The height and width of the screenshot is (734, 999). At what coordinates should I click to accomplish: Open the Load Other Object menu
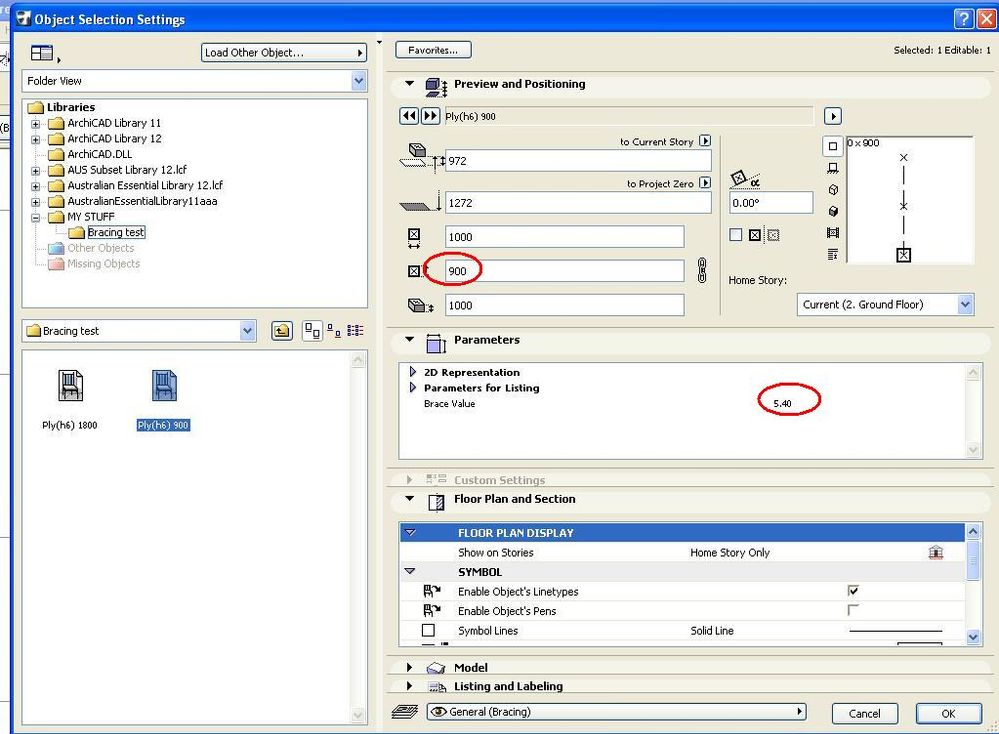(x=284, y=53)
